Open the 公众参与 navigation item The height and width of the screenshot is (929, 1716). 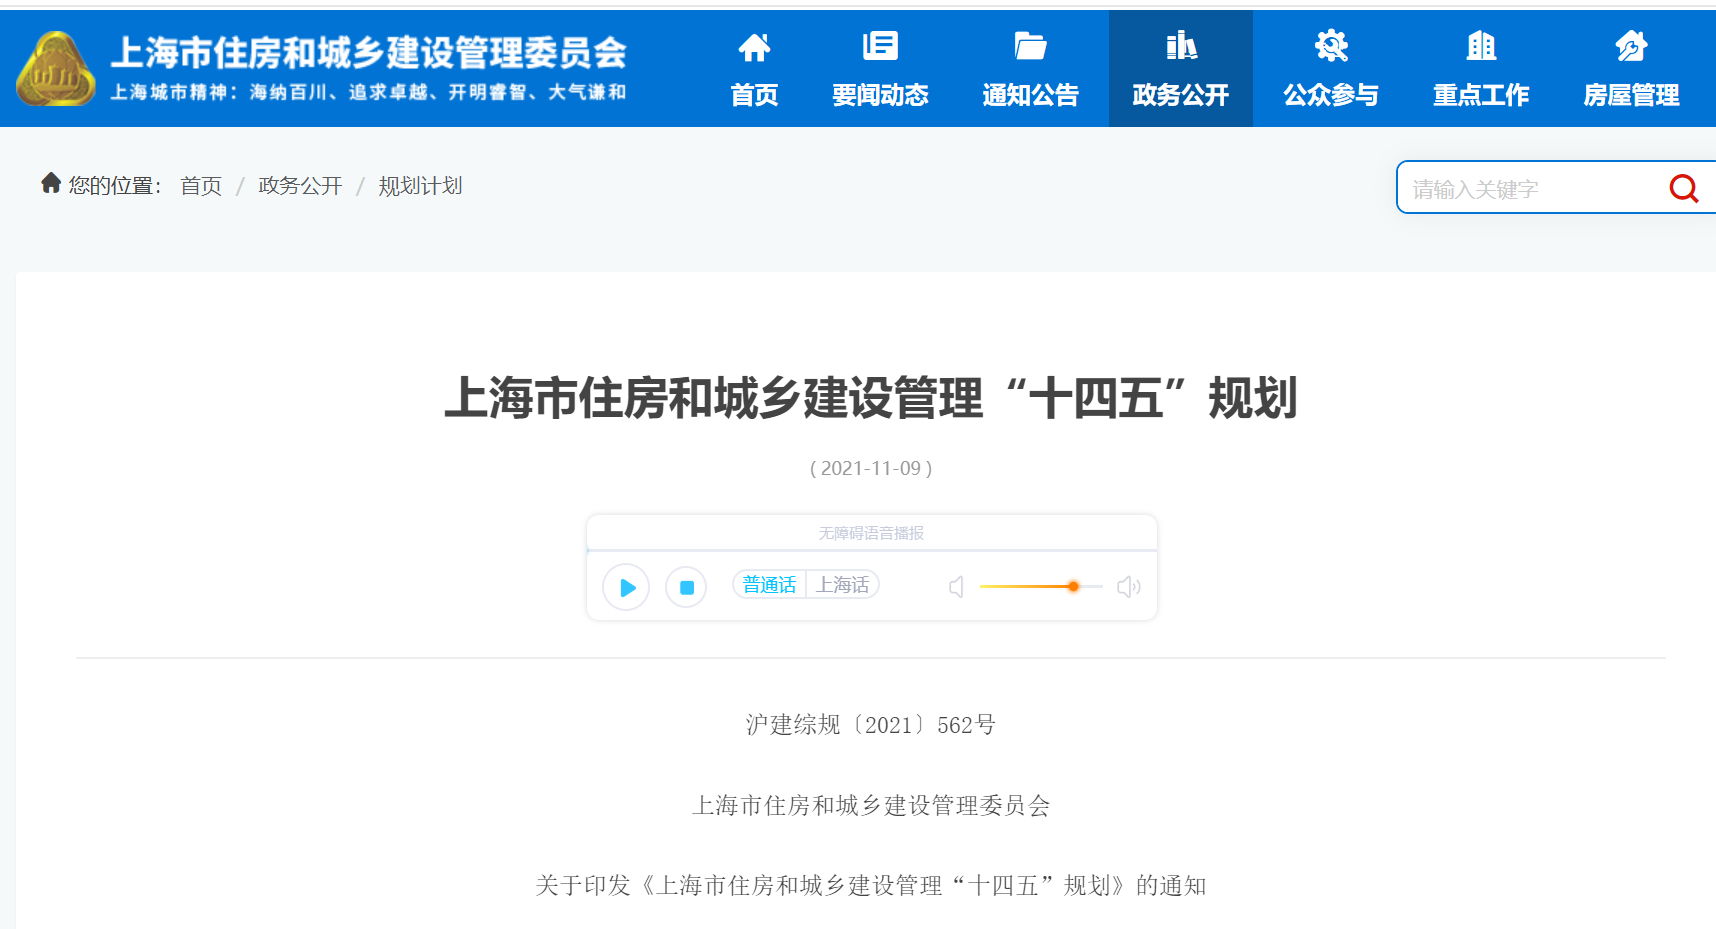pos(1331,69)
